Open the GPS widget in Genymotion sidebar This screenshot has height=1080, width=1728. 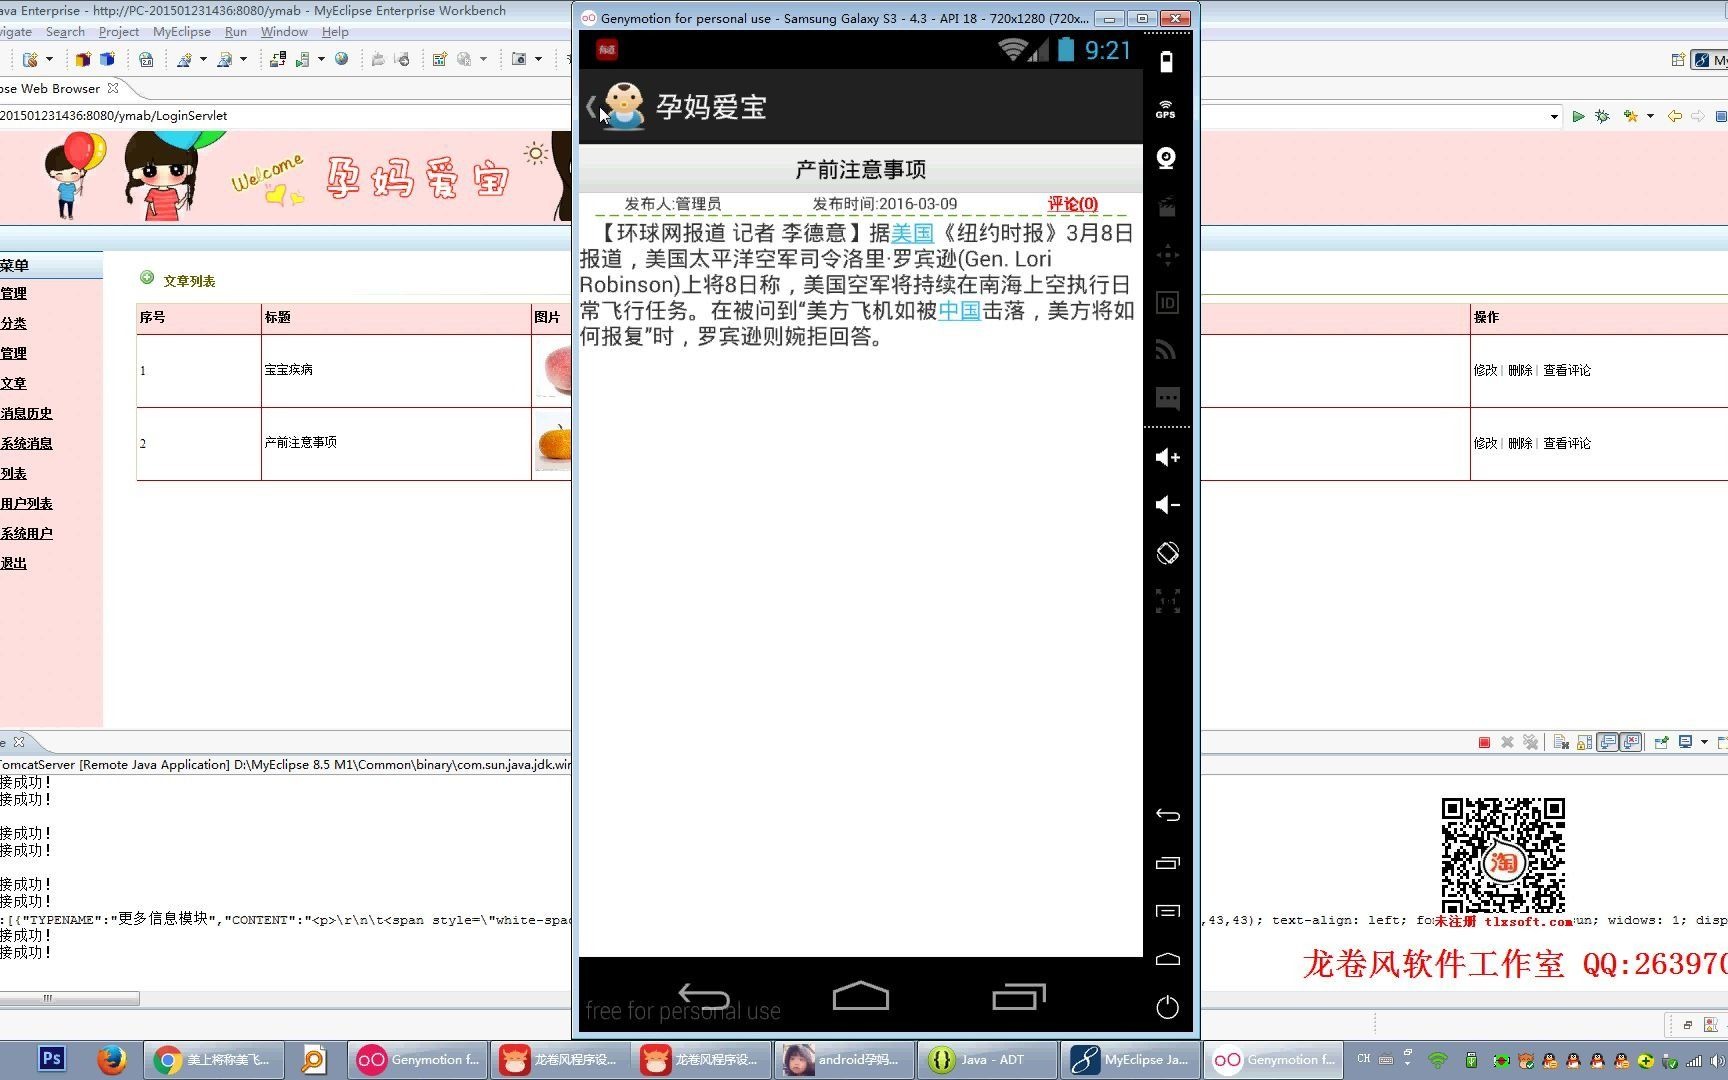pos(1165,108)
